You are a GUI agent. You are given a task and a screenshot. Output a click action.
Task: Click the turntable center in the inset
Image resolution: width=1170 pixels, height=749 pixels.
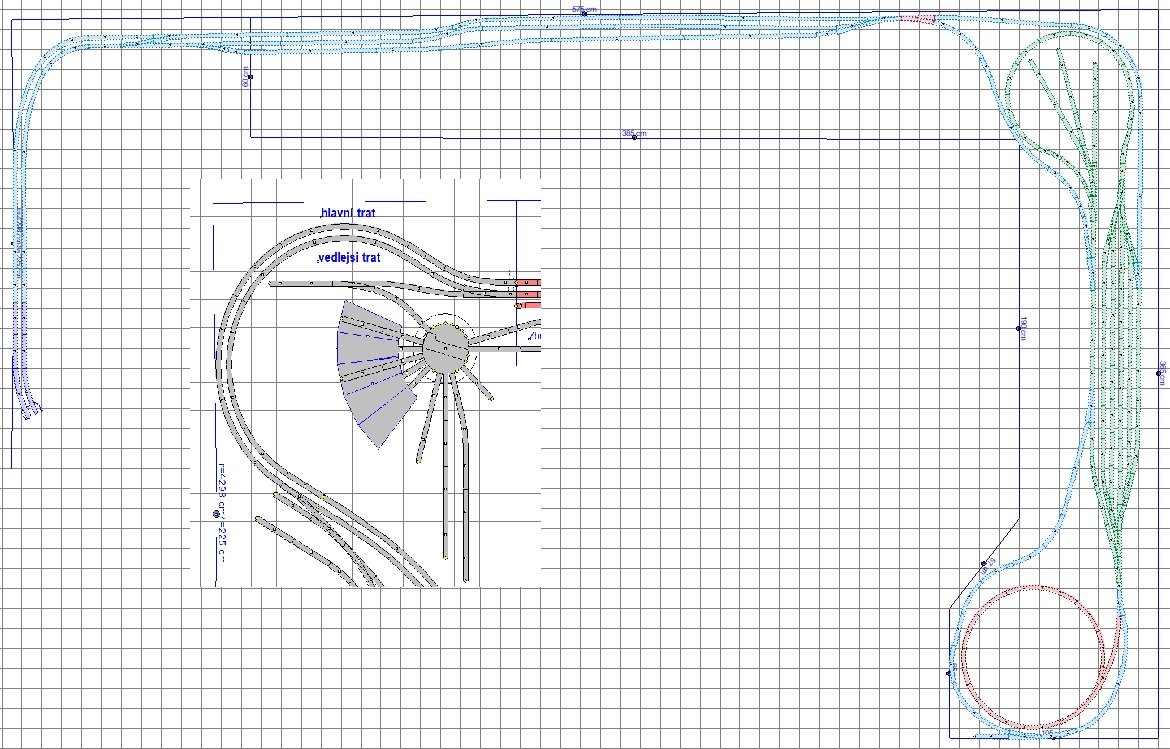(x=443, y=346)
